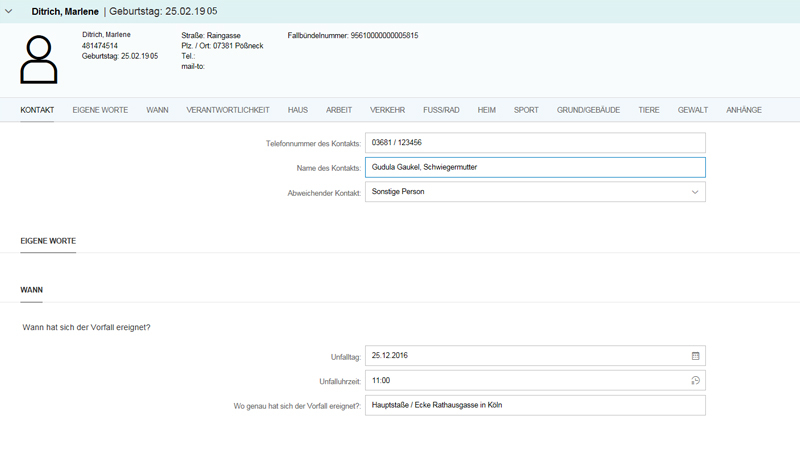
Task: Open the EIGENE WORTE tab
Action: coord(100,110)
